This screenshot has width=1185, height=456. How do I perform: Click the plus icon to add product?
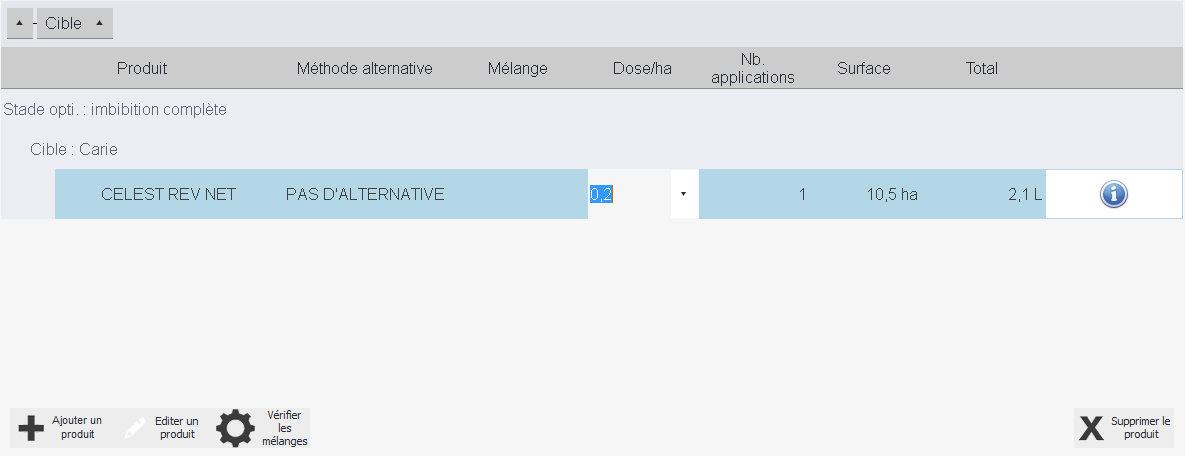[x=31, y=428]
